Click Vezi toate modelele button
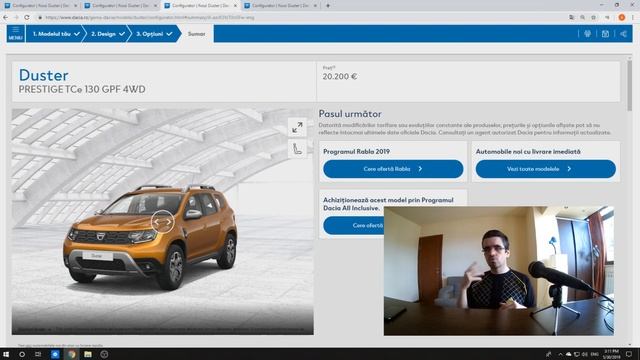Image resolution: width=640 pixels, height=360 pixels. (x=546, y=169)
